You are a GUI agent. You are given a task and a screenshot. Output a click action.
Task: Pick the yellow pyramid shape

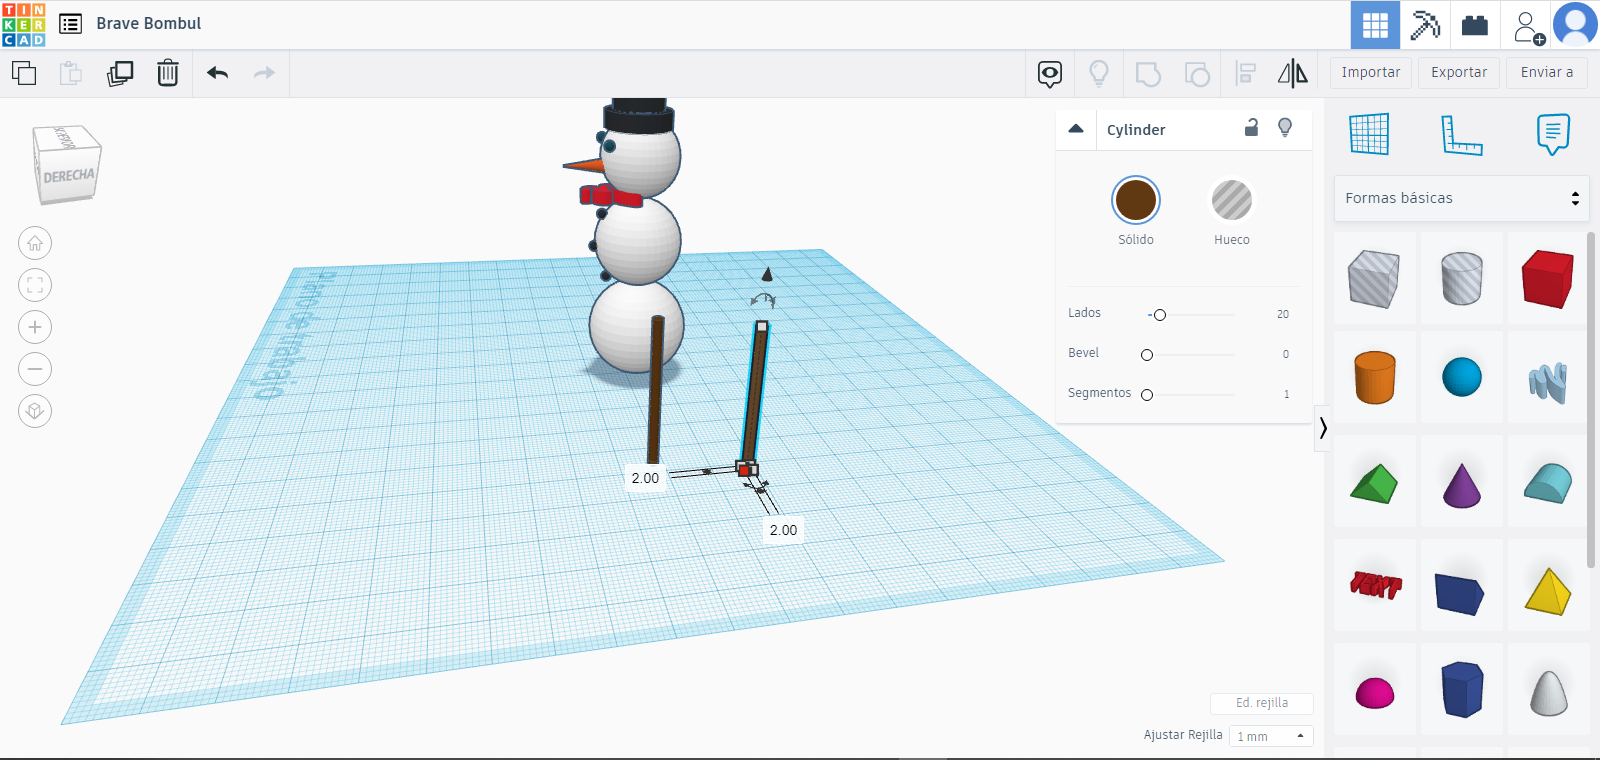click(x=1548, y=590)
